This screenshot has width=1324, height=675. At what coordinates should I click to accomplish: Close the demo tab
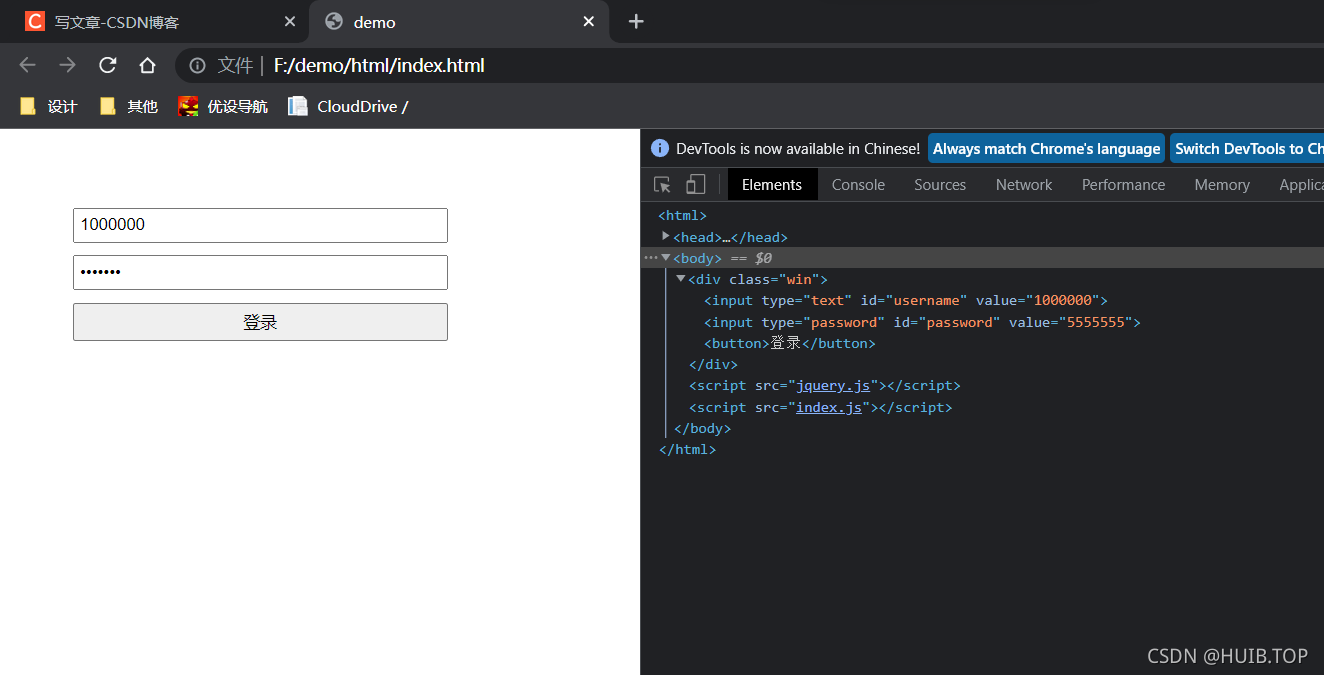pos(589,21)
